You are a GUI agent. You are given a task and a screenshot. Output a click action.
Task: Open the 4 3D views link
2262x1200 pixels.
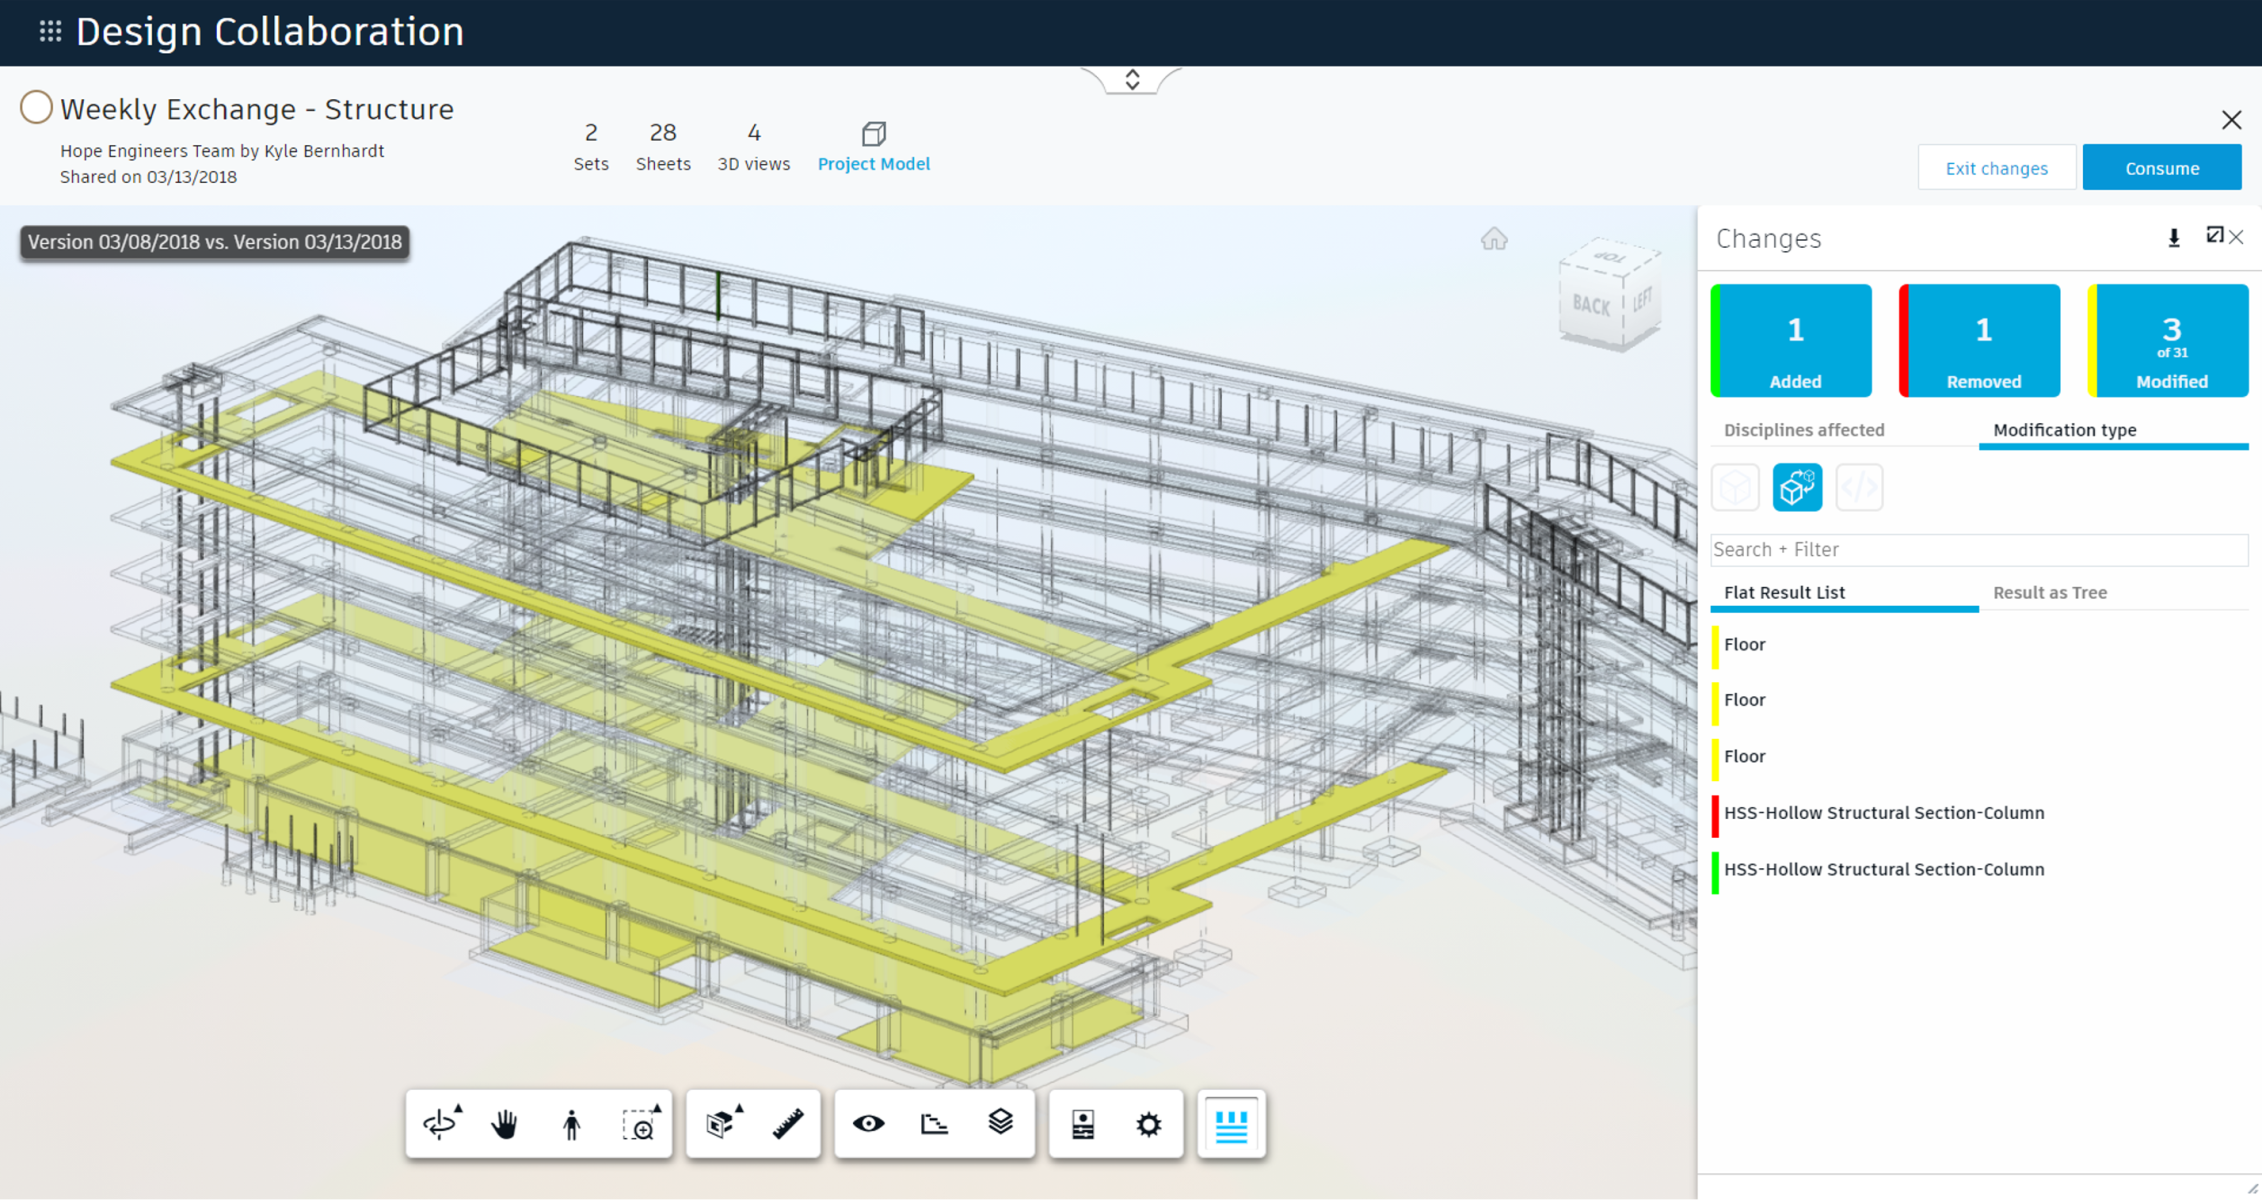click(753, 147)
